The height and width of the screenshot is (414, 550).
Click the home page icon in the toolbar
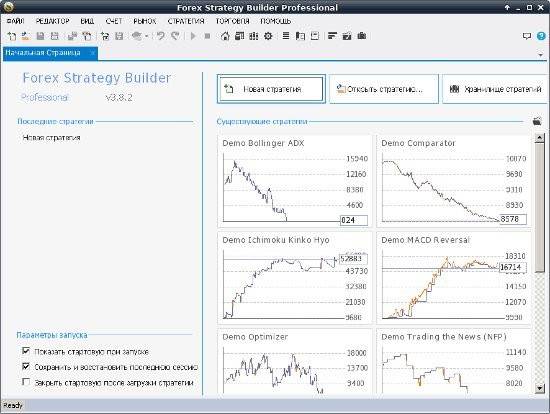pyautogui.click(x=225, y=36)
